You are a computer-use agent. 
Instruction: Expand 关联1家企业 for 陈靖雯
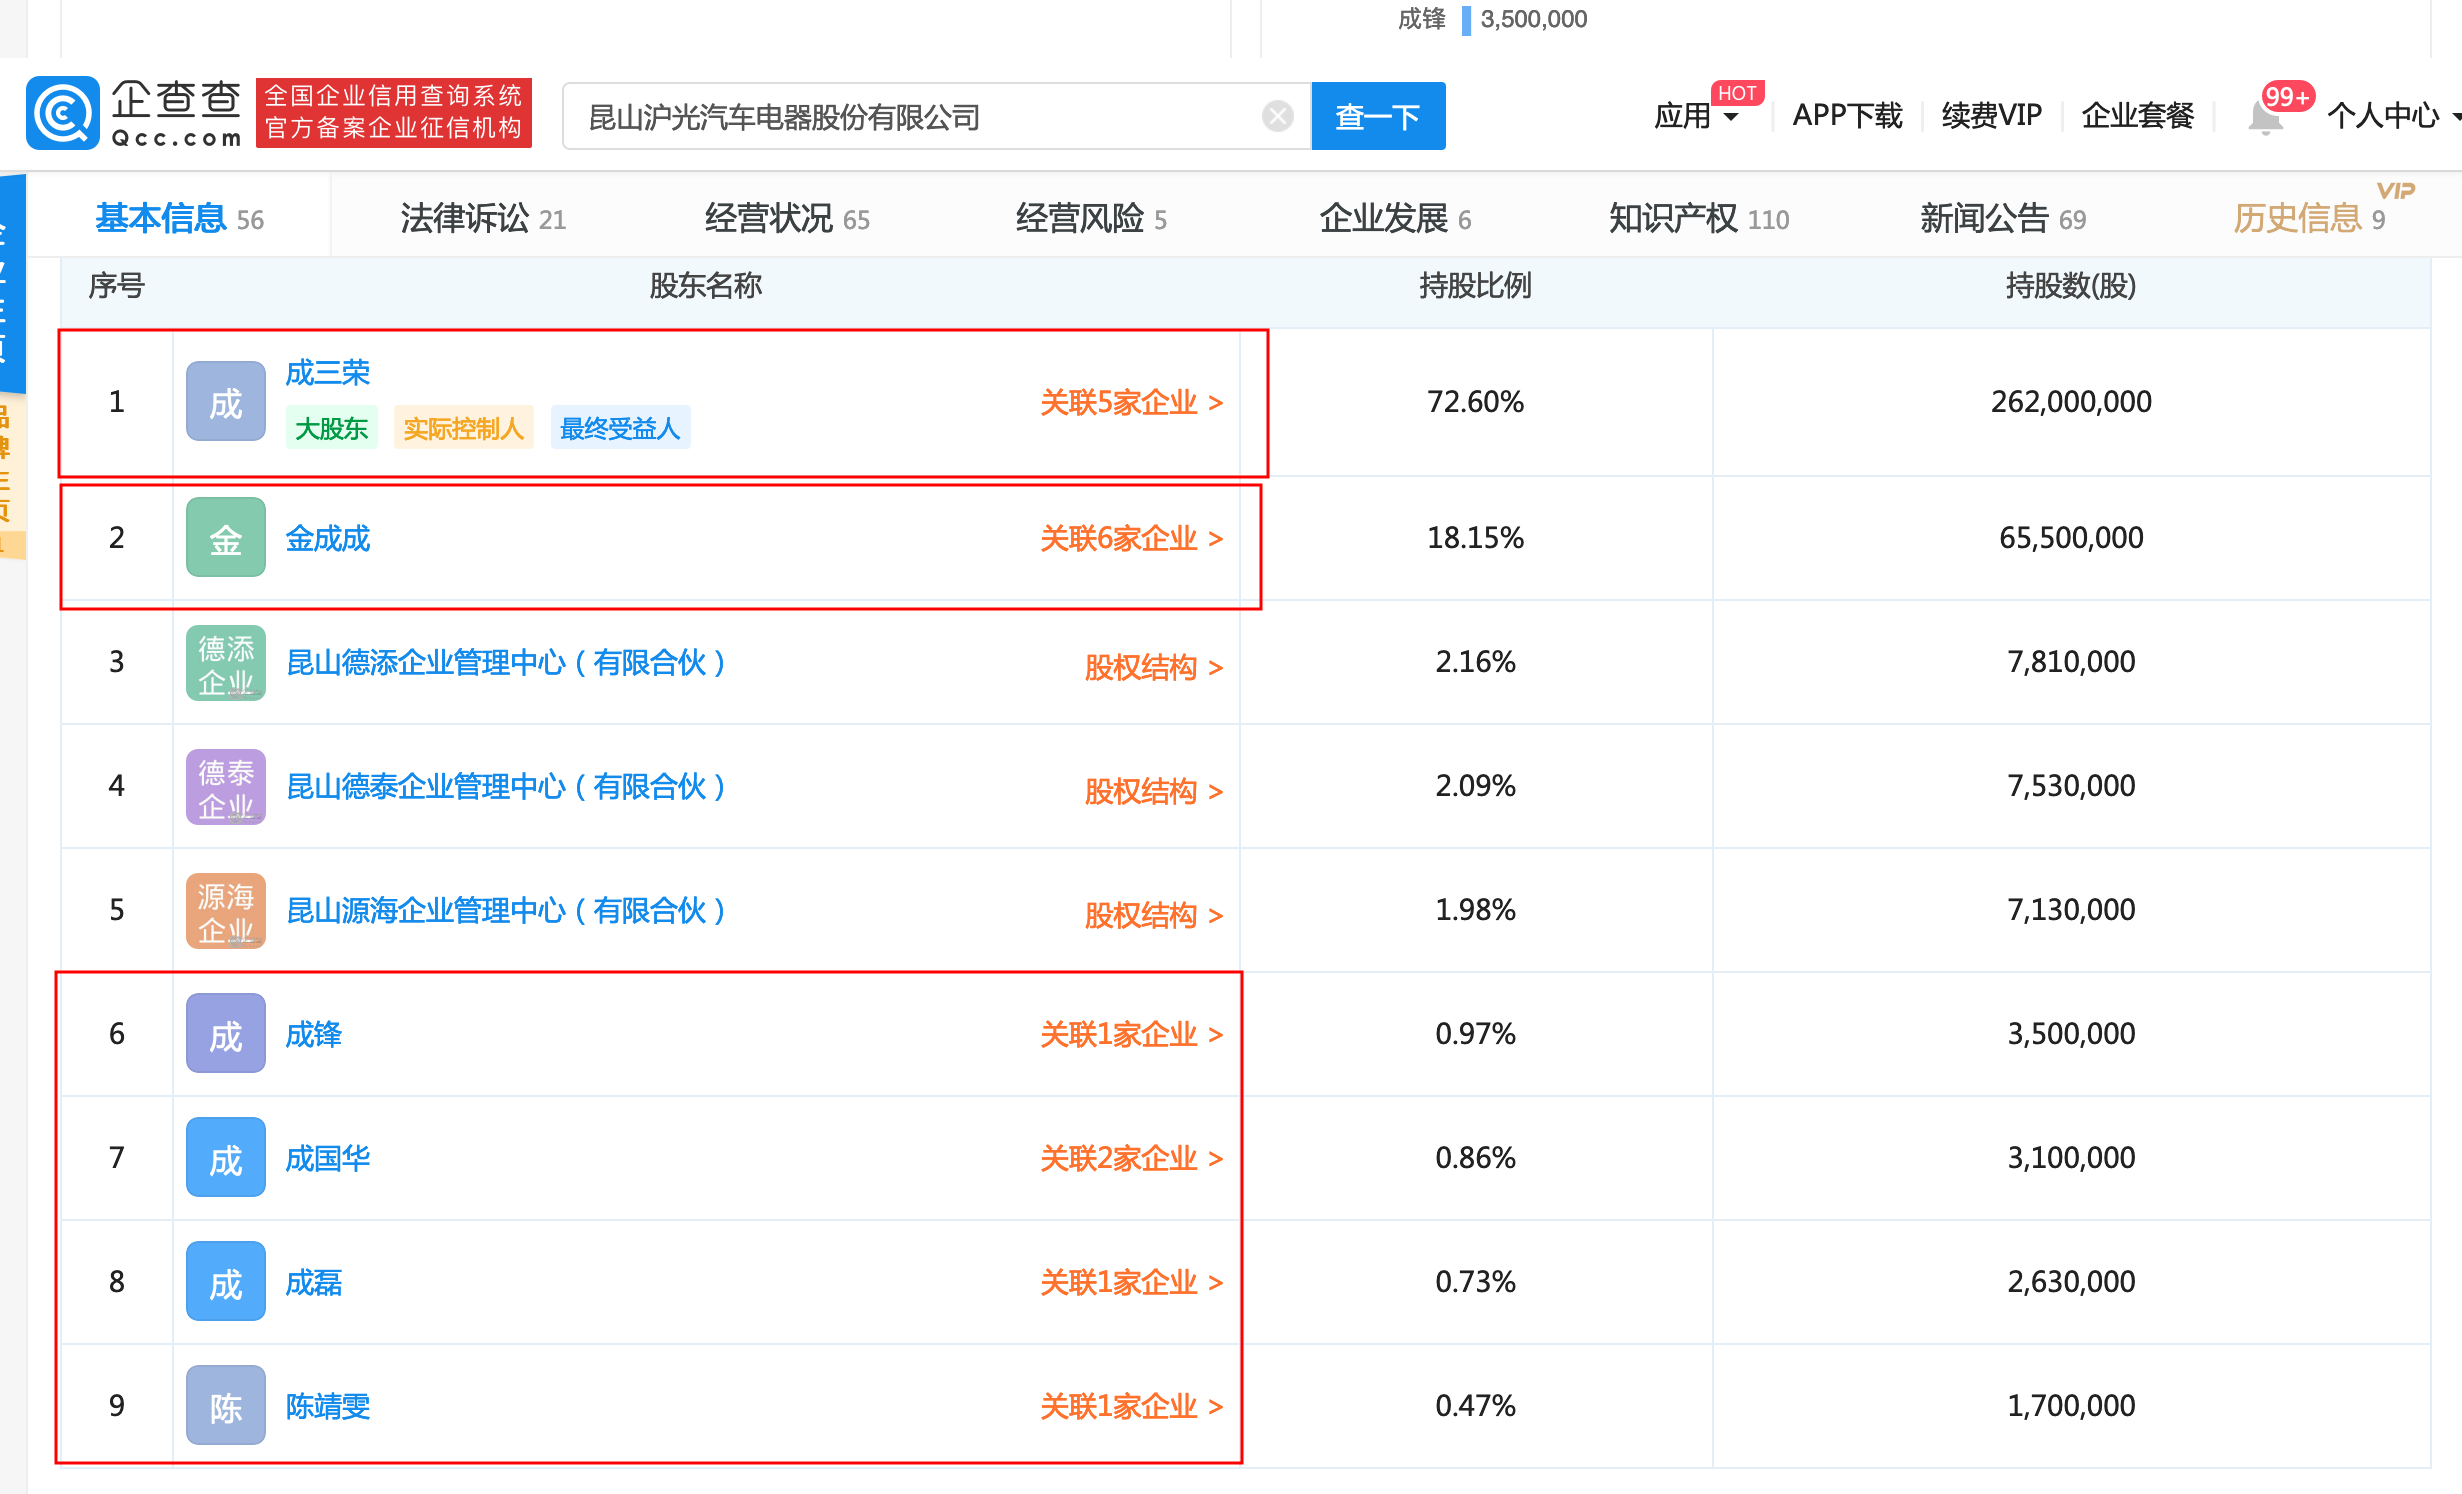1131,1406
